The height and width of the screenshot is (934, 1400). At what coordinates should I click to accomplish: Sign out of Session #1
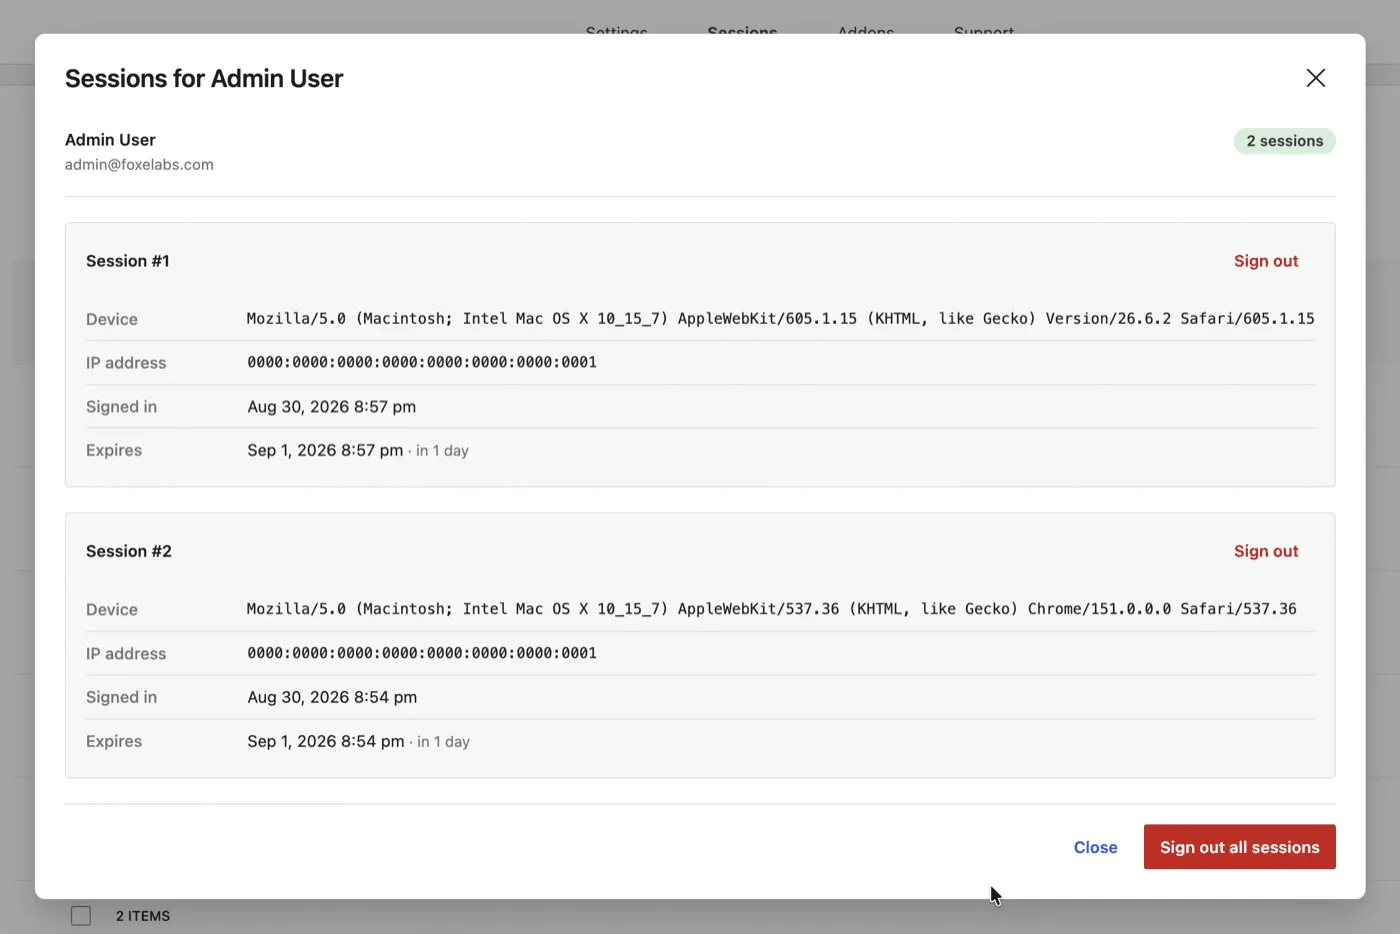point(1265,261)
